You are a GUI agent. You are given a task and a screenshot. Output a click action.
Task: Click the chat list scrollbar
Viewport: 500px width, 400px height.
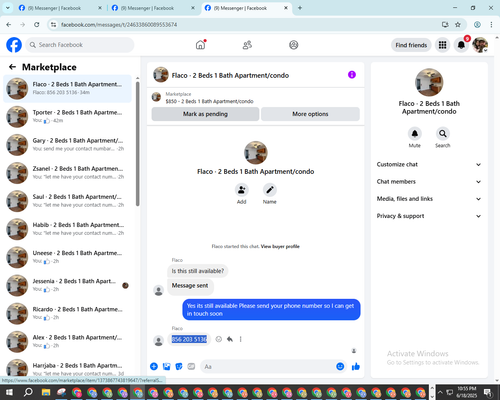(x=137, y=143)
